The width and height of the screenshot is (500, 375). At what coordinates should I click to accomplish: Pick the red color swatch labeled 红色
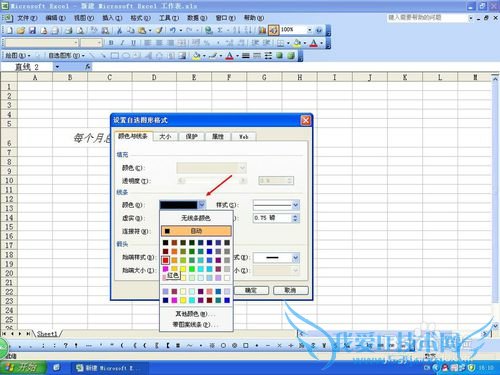click(166, 260)
